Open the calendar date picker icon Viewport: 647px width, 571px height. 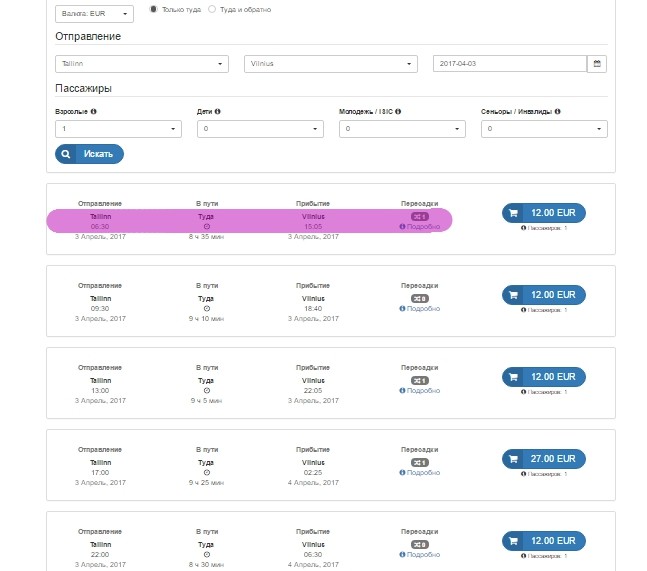pos(597,64)
